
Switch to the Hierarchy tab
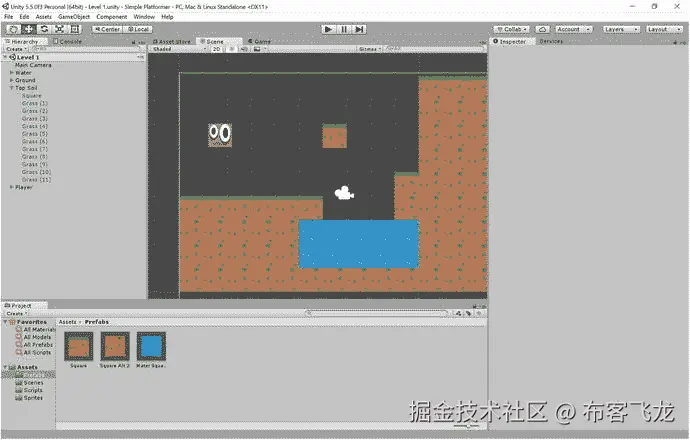[x=24, y=41]
